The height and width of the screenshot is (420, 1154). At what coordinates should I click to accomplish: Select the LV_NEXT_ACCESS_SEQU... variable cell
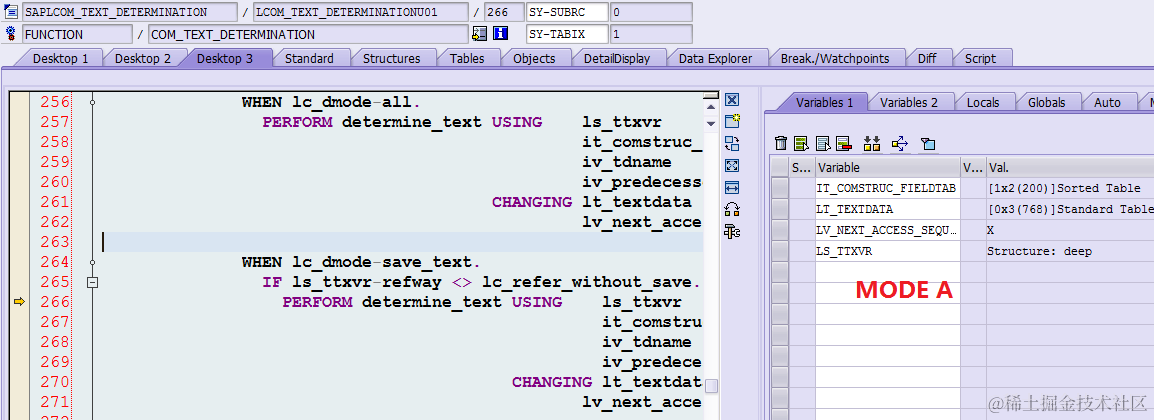(888, 230)
